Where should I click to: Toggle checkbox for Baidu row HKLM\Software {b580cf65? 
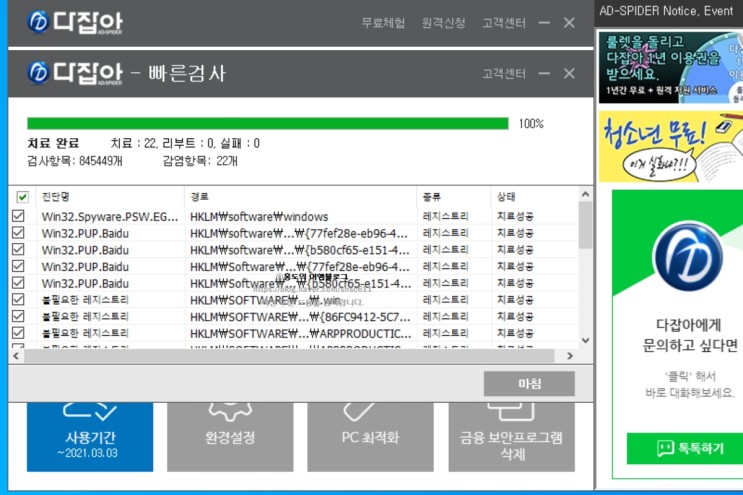point(18,283)
